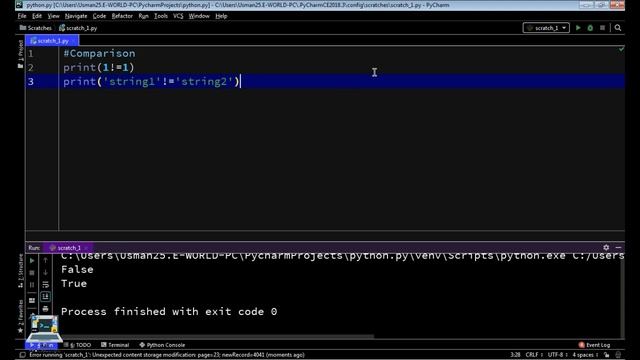The image size is (640, 360).
Task: Click the error message in the status bar
Action: pyautogui.click(x=167, y=355)
